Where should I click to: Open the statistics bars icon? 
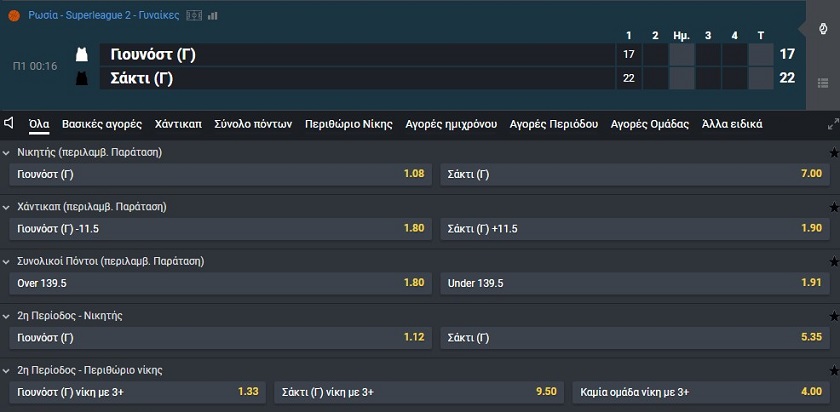click(x=213, y=16)
